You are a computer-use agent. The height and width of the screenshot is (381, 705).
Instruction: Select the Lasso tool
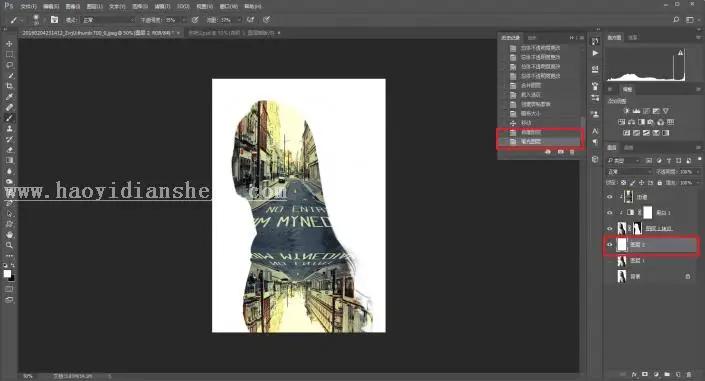[9, 65]
